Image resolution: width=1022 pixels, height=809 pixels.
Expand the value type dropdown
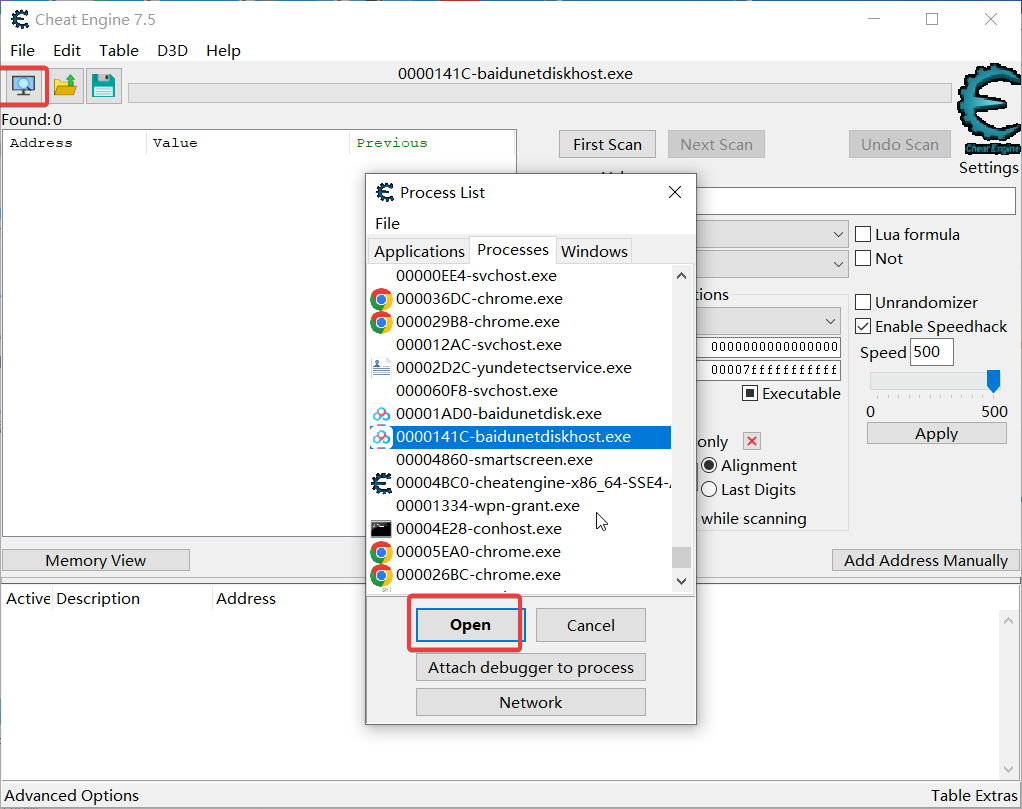838,264
